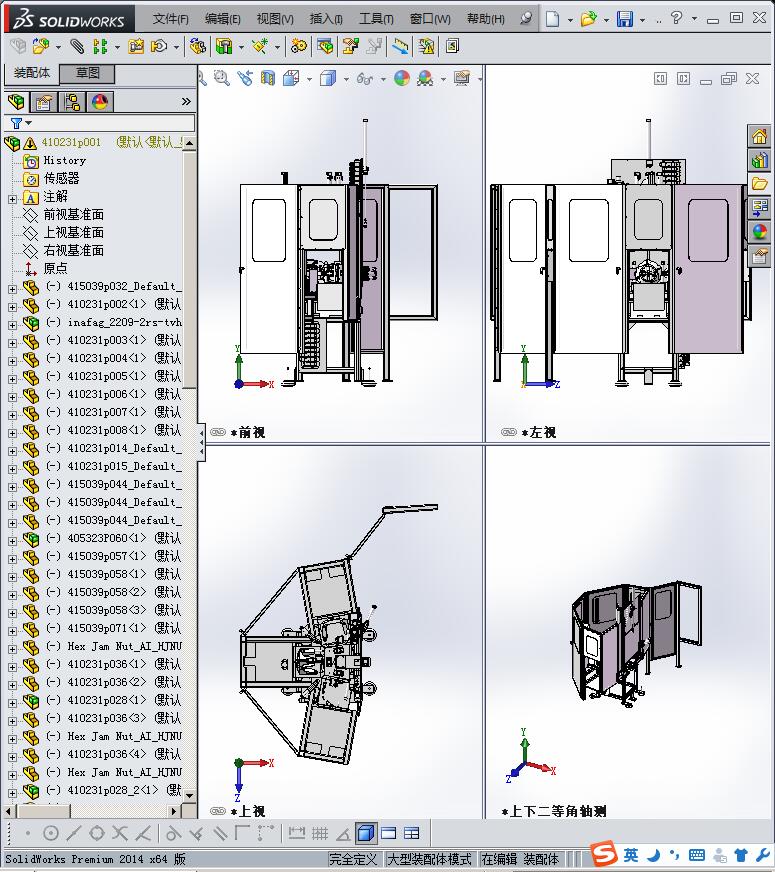775x872 pixels.
Task: Click the 大型装配体模式 status entry
Action: 429,859
